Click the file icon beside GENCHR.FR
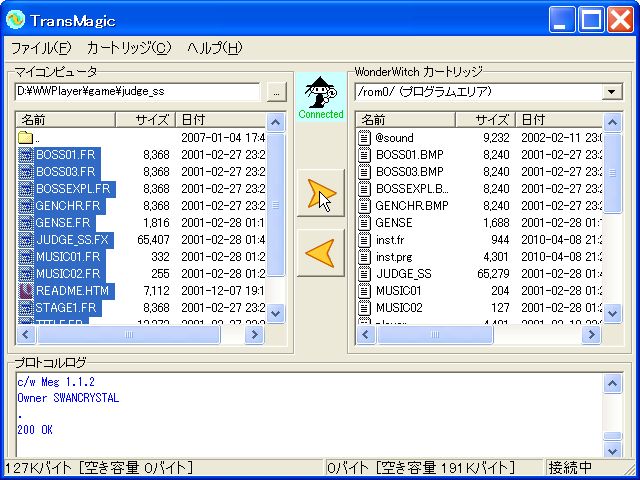This screenshot has height=480, width=640. pos(26,206)
